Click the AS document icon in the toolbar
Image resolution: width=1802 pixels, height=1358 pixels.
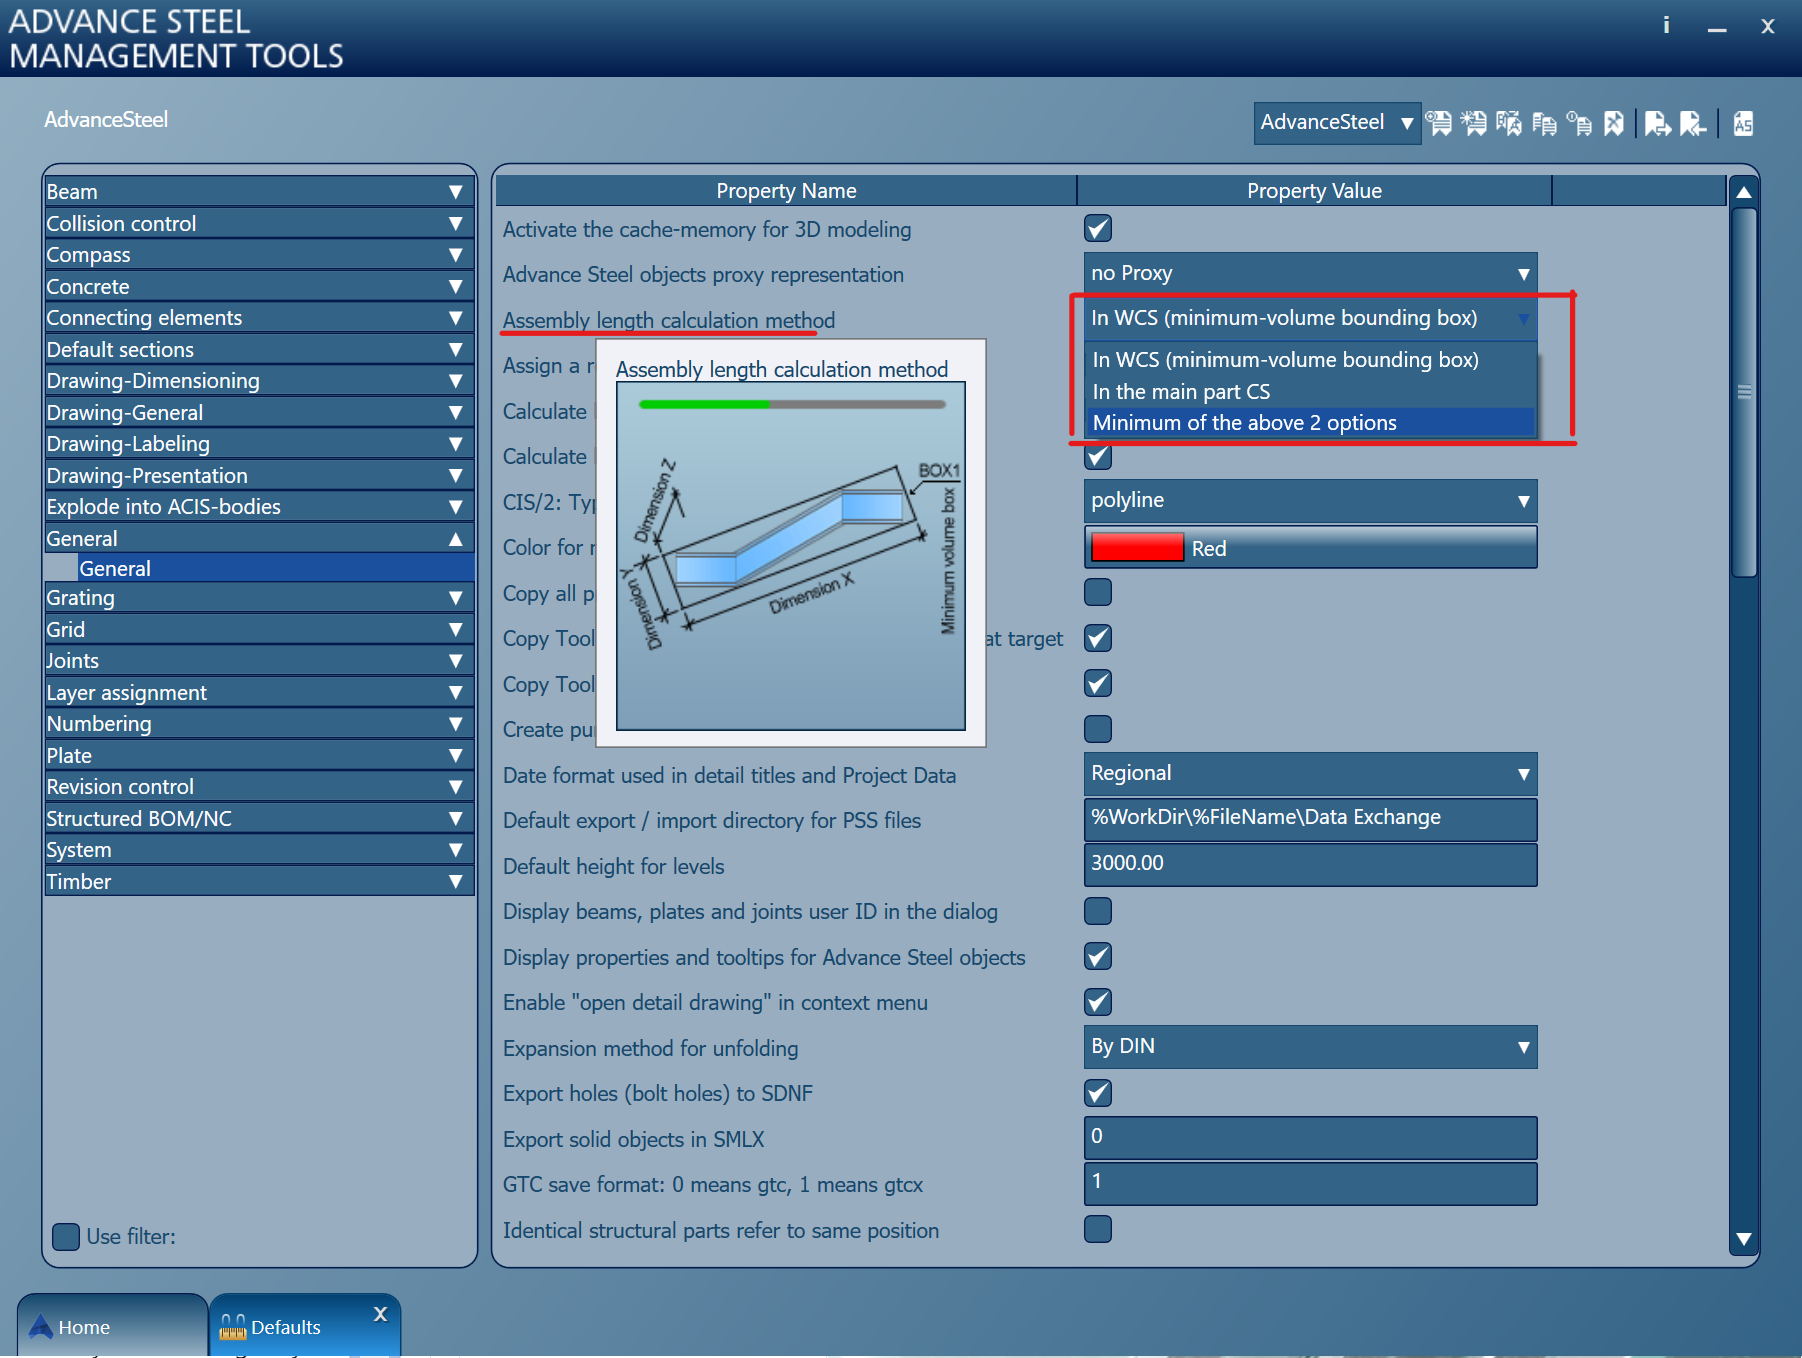click(1743, 123)
